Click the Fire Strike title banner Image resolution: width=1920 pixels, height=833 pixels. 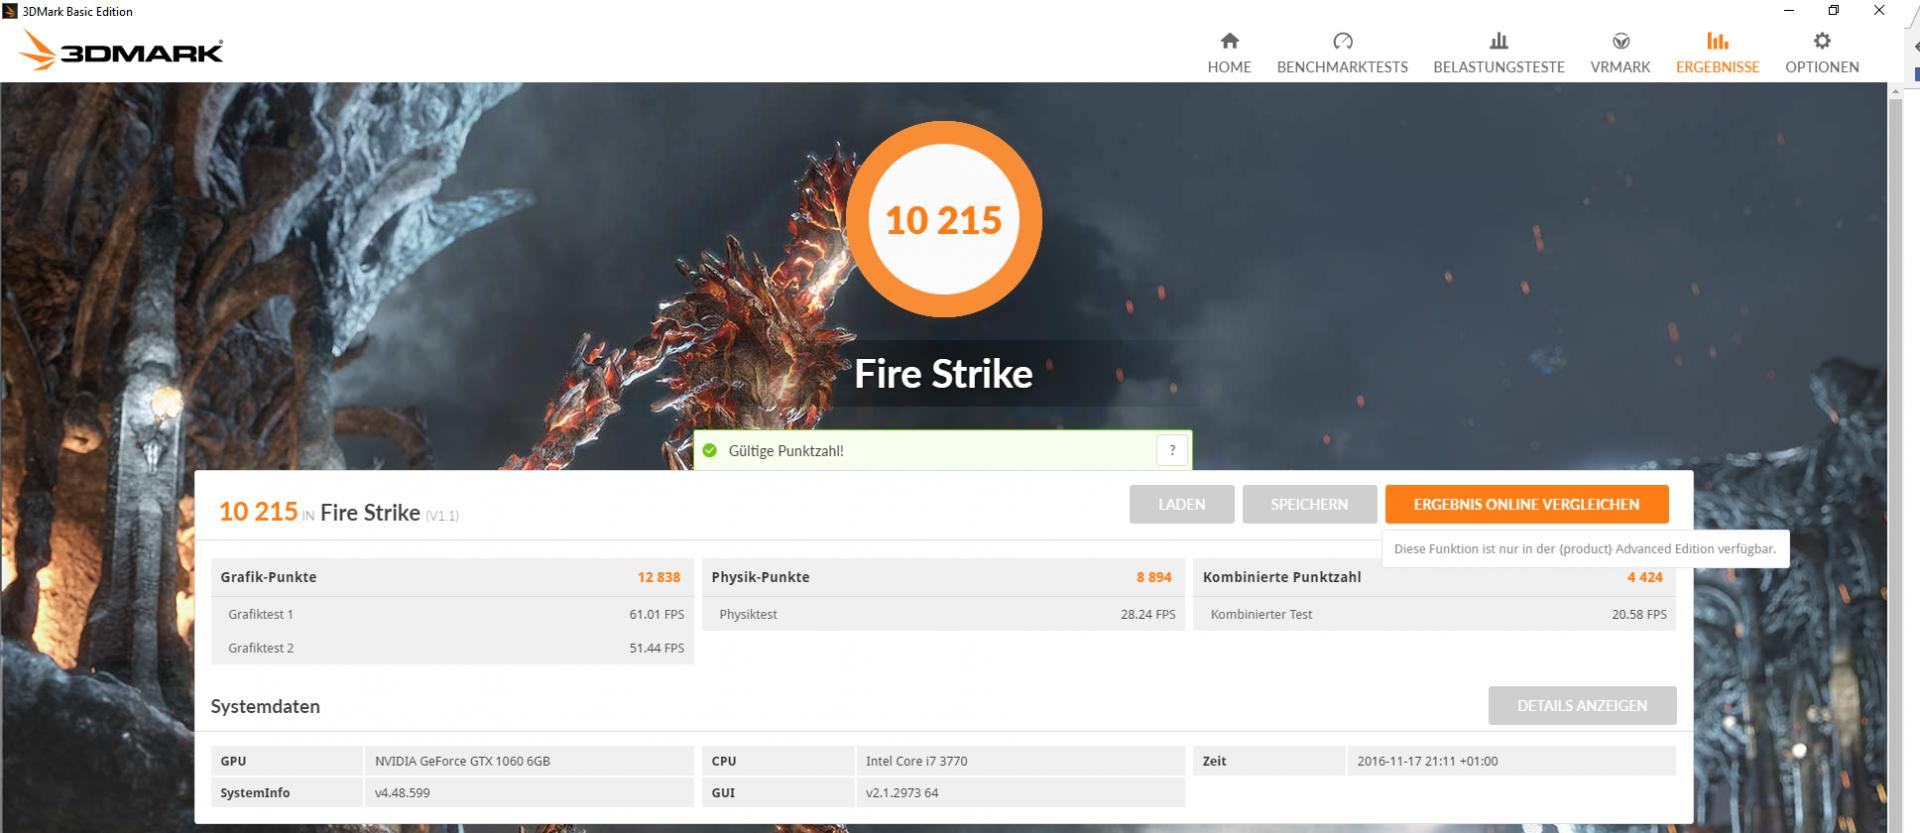tap(943, 374)
